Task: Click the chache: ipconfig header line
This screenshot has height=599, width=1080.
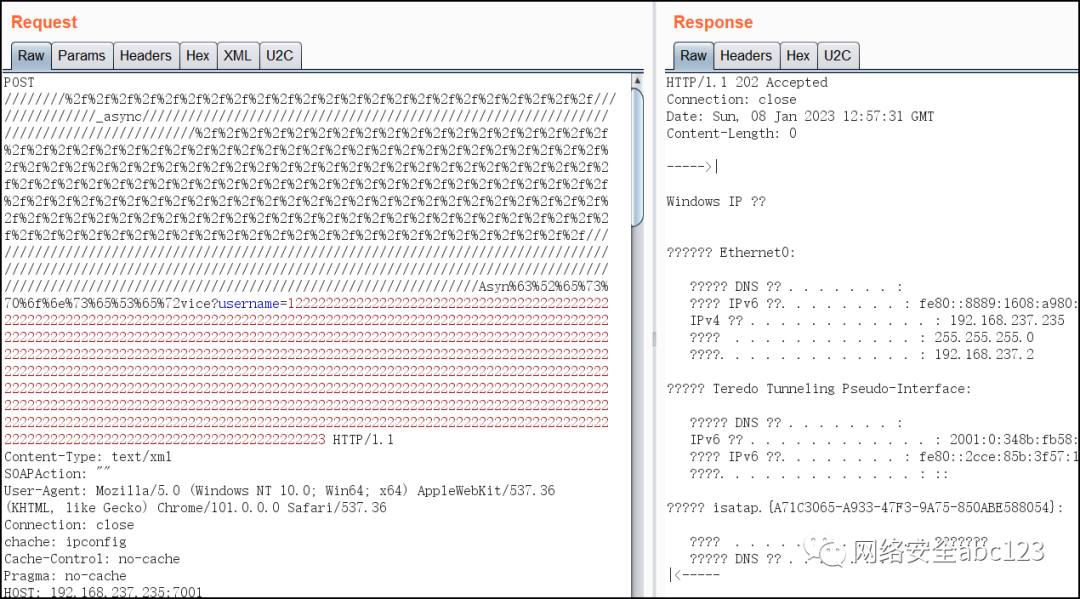Action: click(65, 542)
